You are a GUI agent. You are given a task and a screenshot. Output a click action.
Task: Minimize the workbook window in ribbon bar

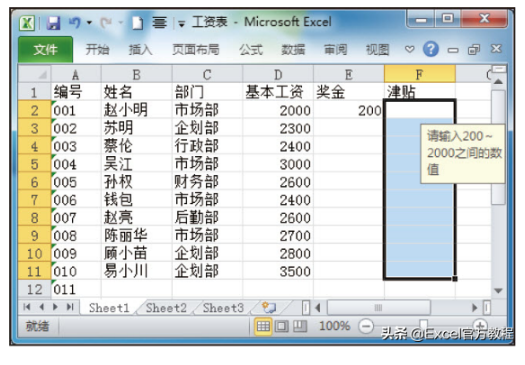453,51
